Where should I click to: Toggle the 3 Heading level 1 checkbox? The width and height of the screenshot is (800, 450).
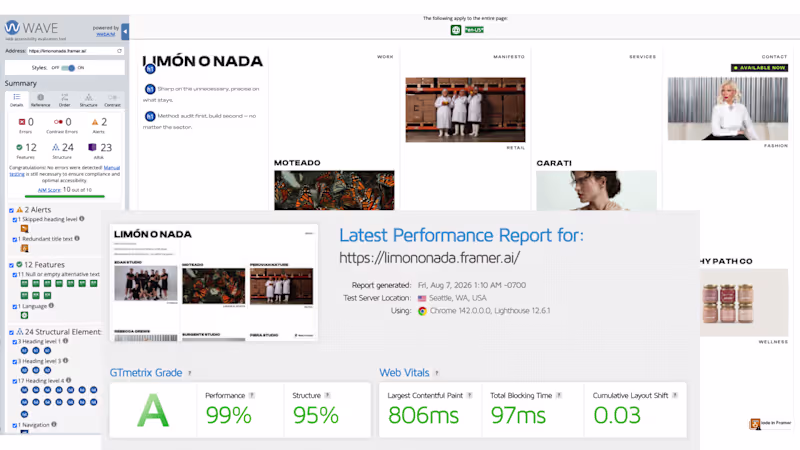point(15,342)
